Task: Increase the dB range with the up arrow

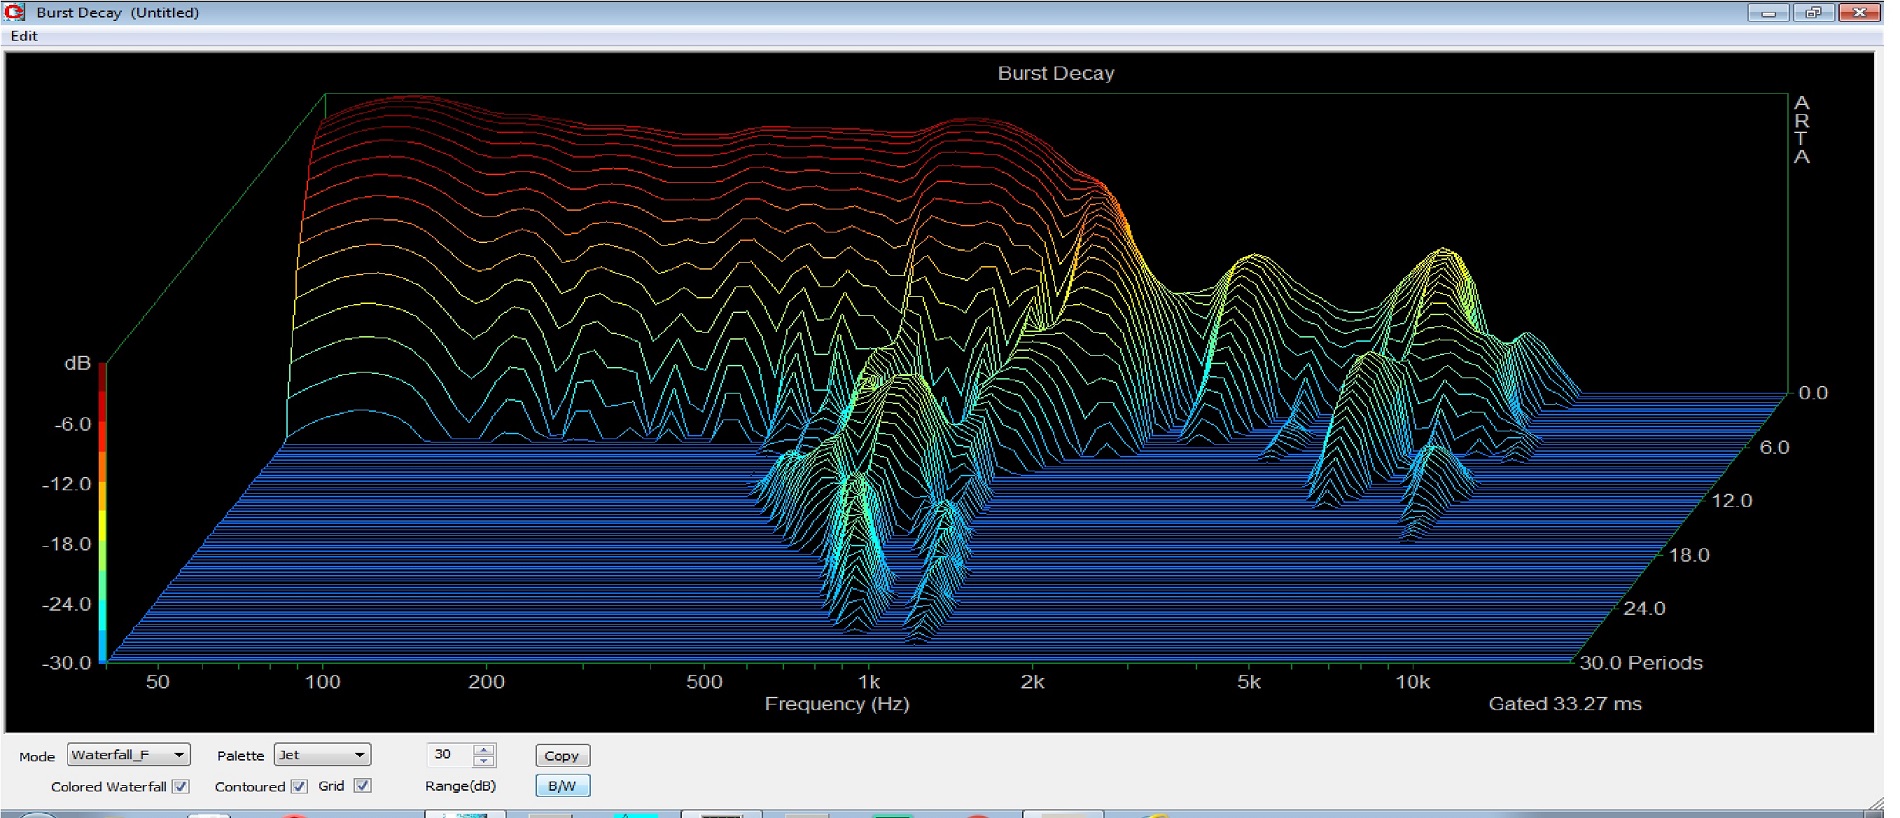Action: click(x=484, y=750)
